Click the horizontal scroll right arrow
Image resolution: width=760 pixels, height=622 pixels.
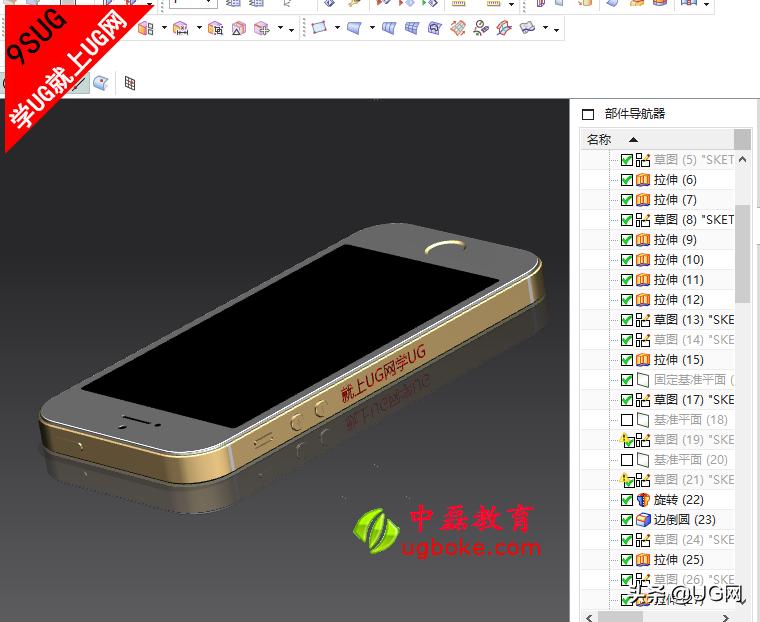pyautogui.click(x=725, y=618)
